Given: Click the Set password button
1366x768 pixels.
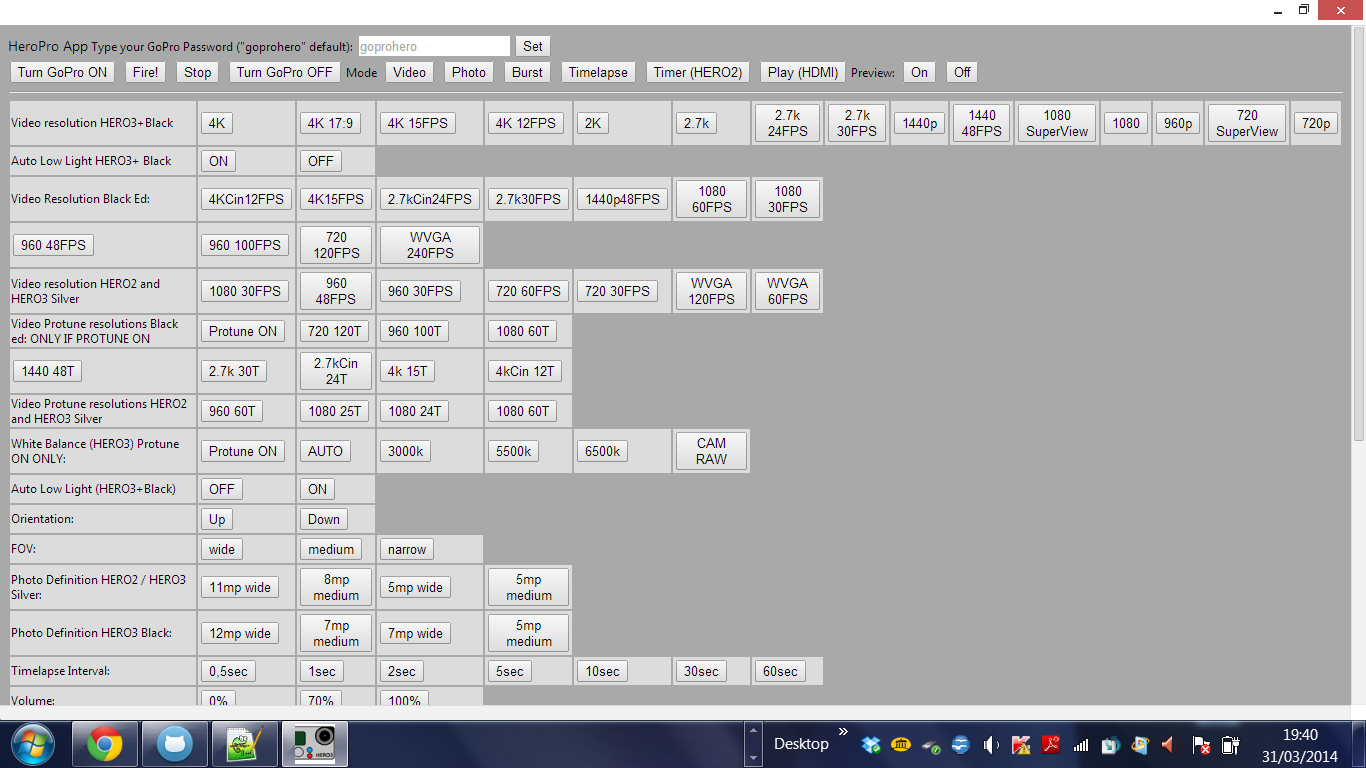Looking at the screenshot, I should coord(533,46).
